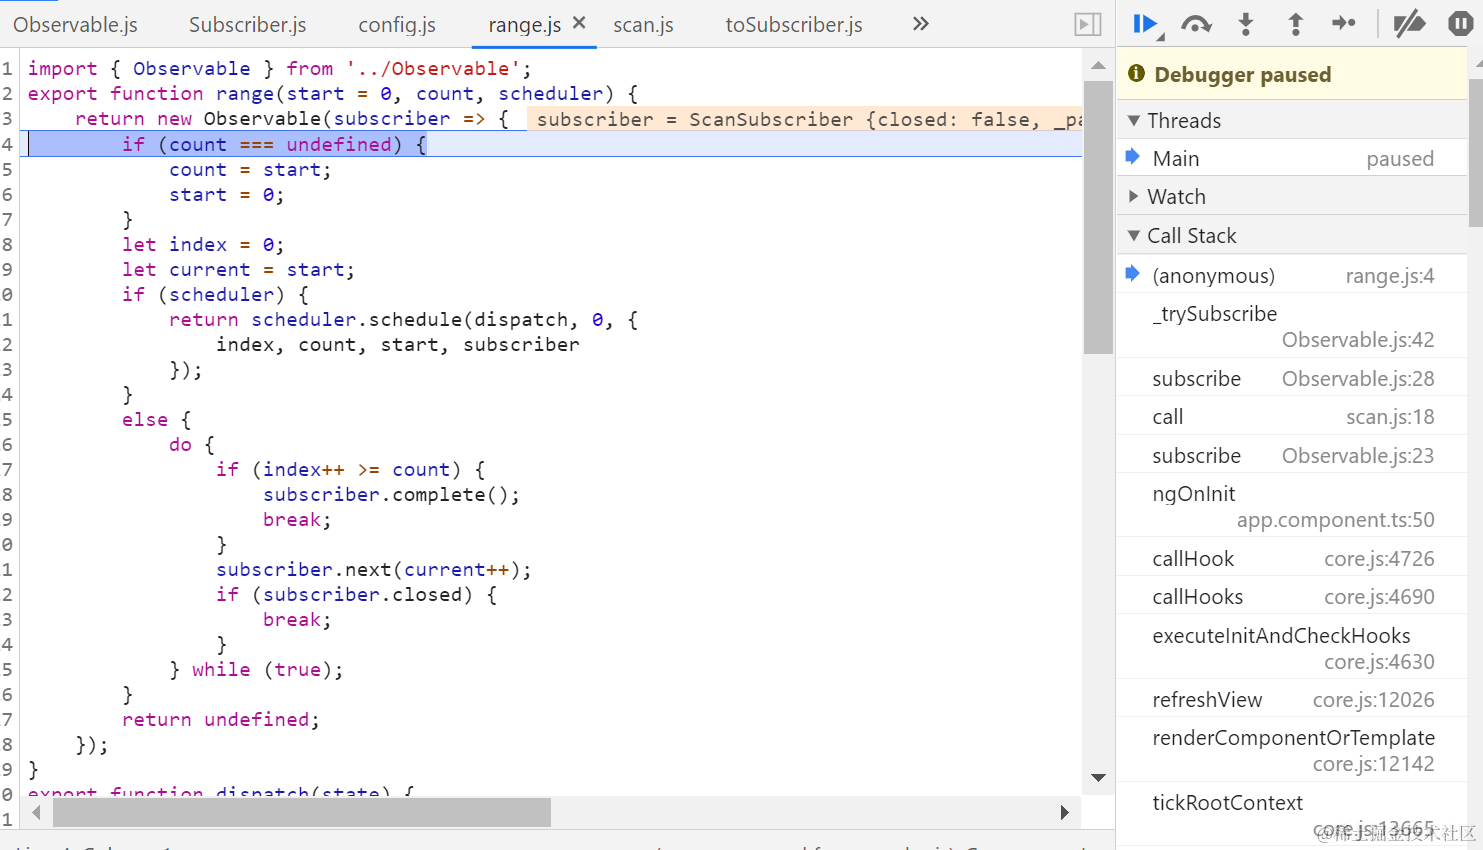
Task: Toggle pause on exceptions
Action: pyautogui.click(x=1460, y=24)
